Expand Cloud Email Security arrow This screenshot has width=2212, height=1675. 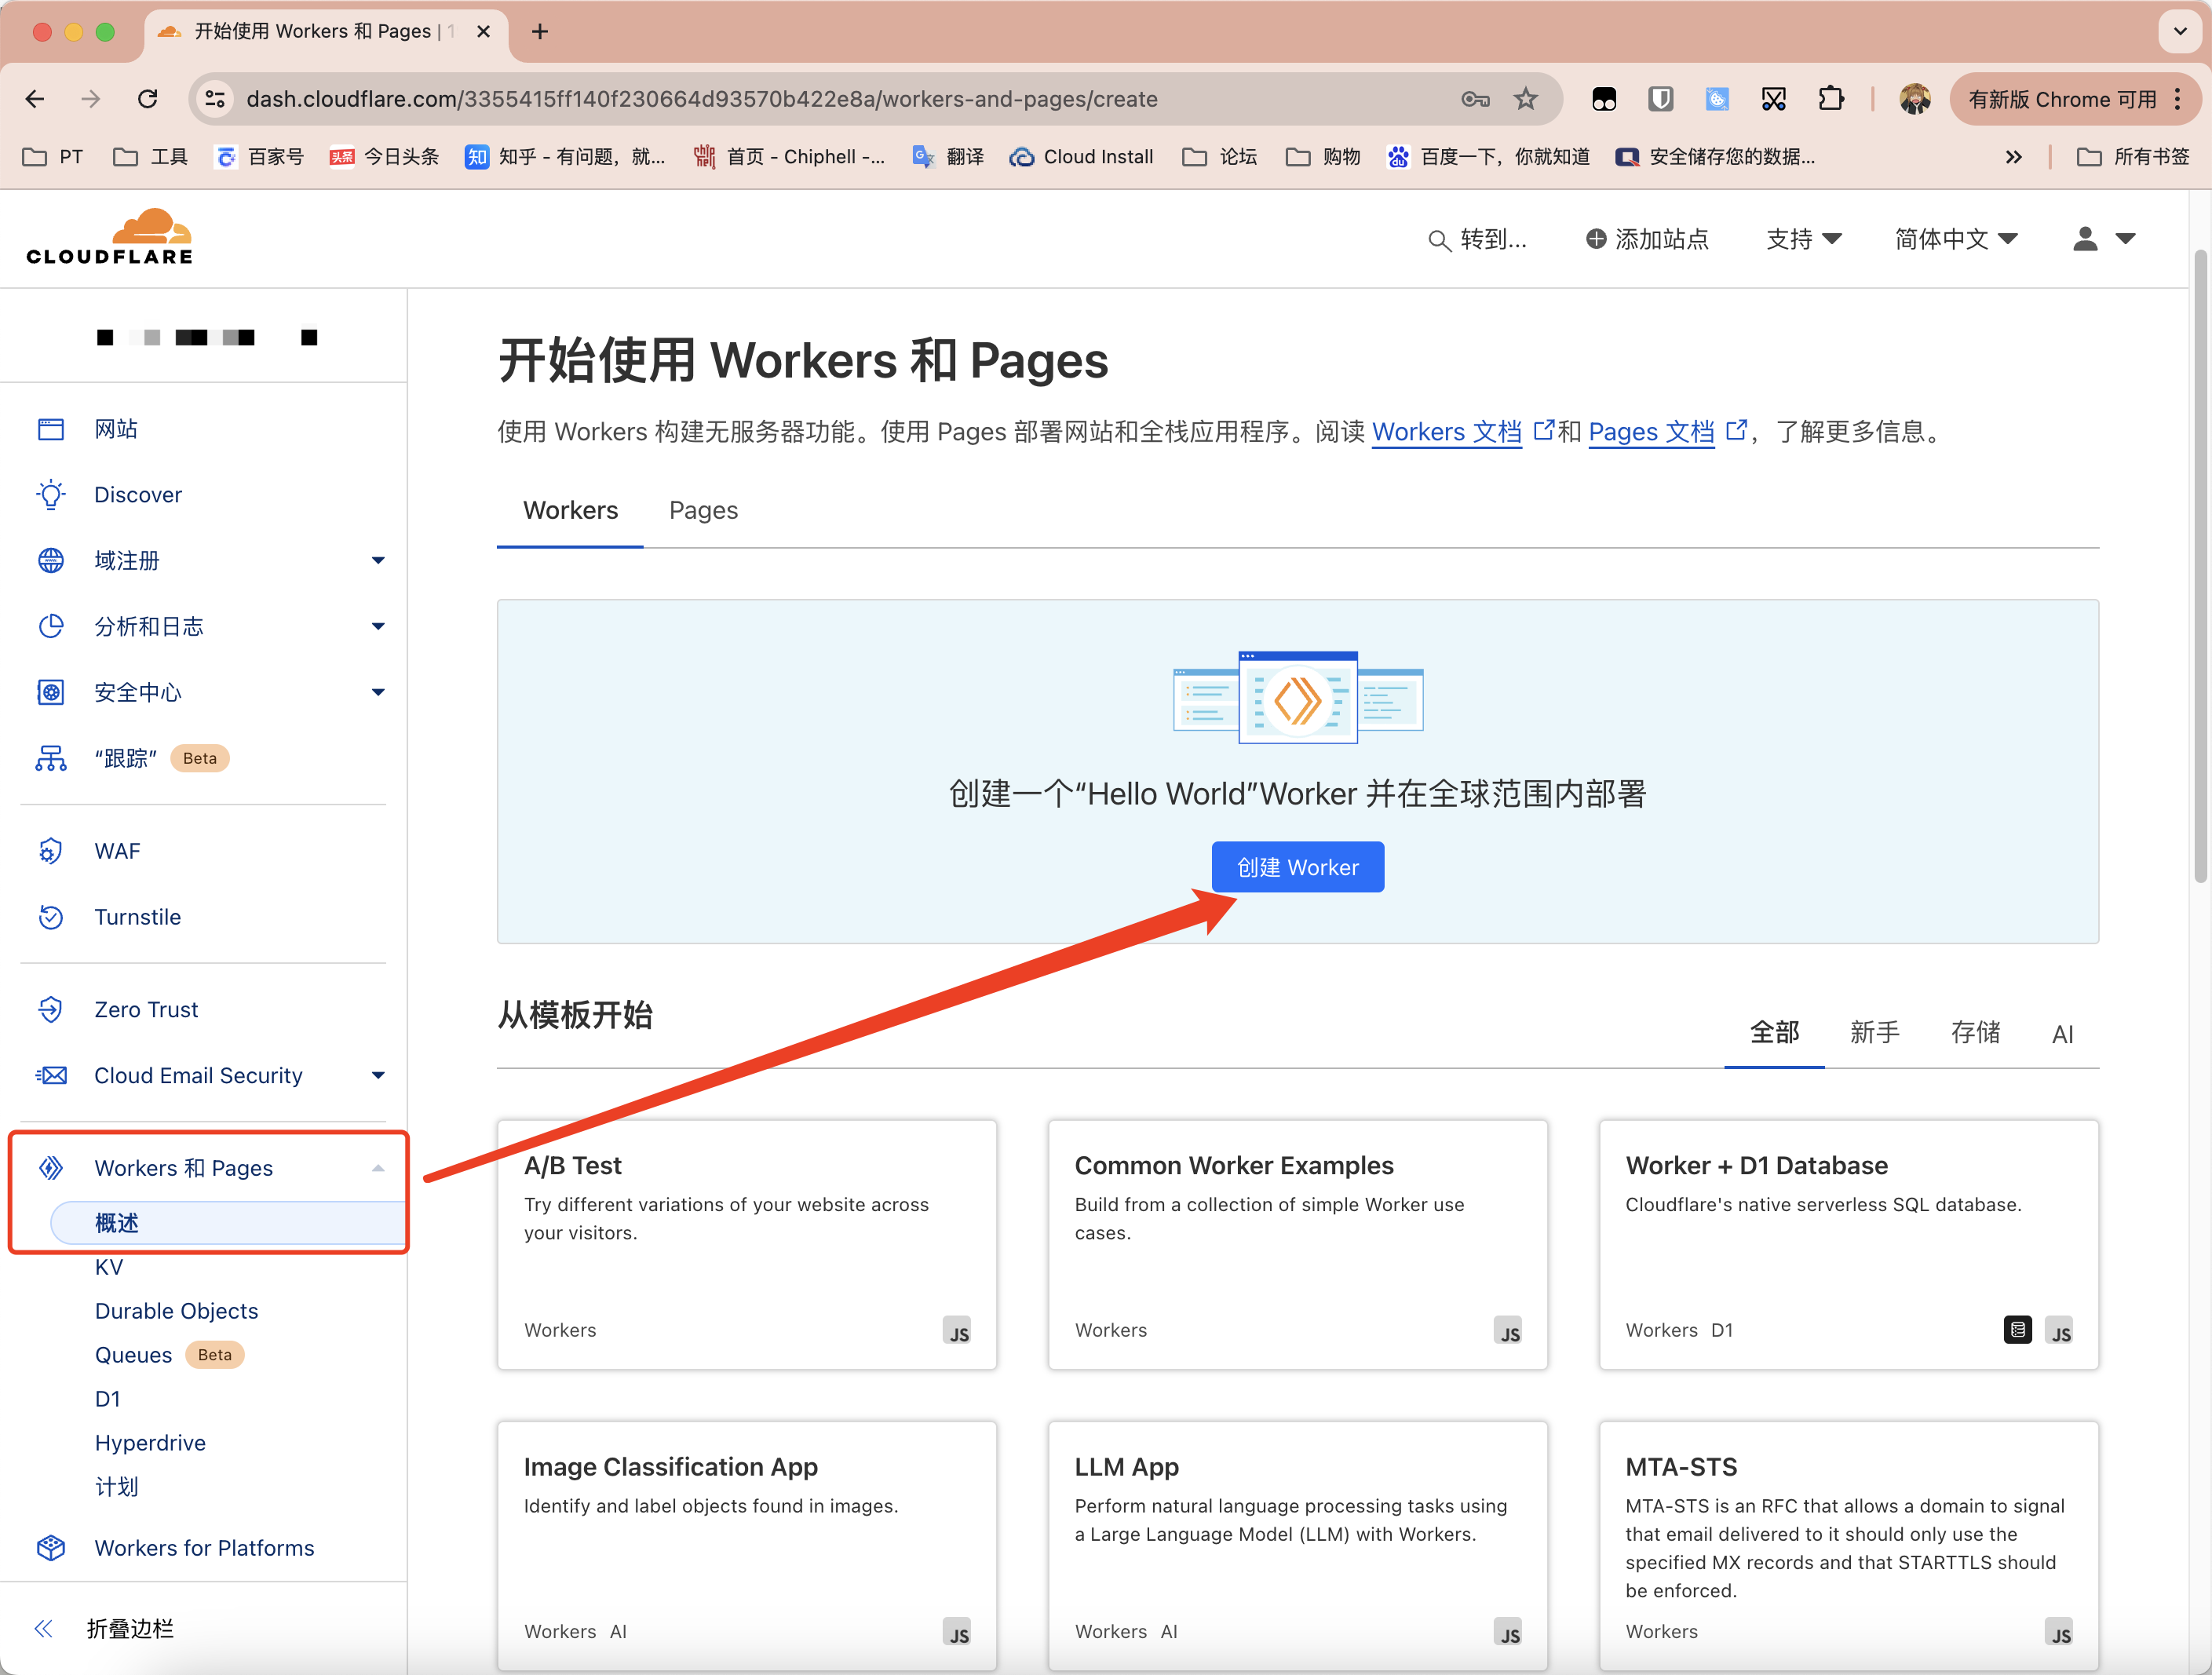coord(378,1076)
